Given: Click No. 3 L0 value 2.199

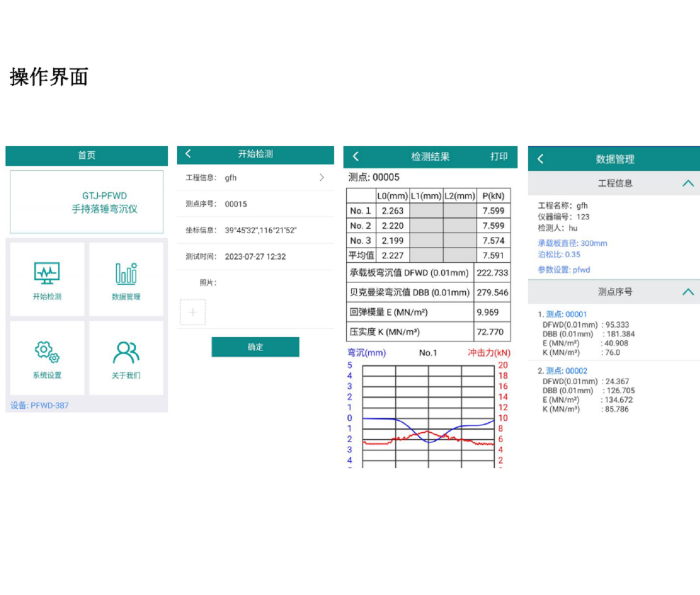Looking at the screenshot, I should tap(392, 241).
